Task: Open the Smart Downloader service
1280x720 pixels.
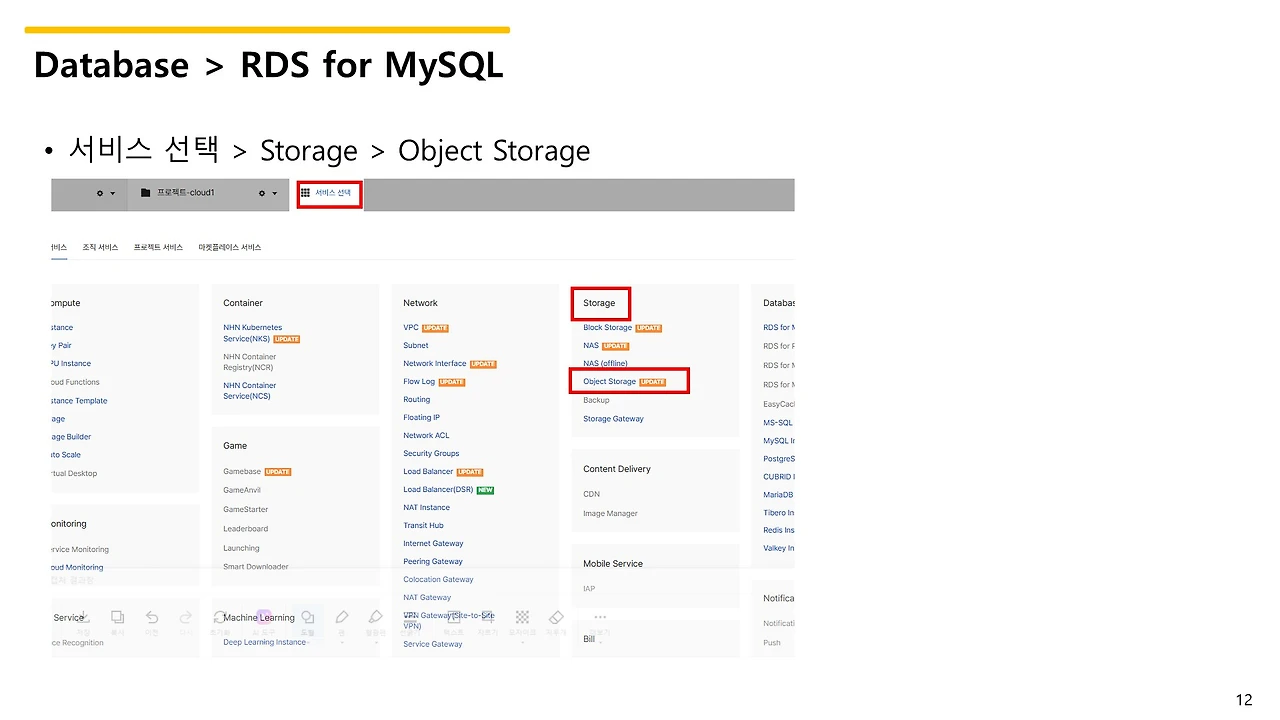Action: (255, 567)
